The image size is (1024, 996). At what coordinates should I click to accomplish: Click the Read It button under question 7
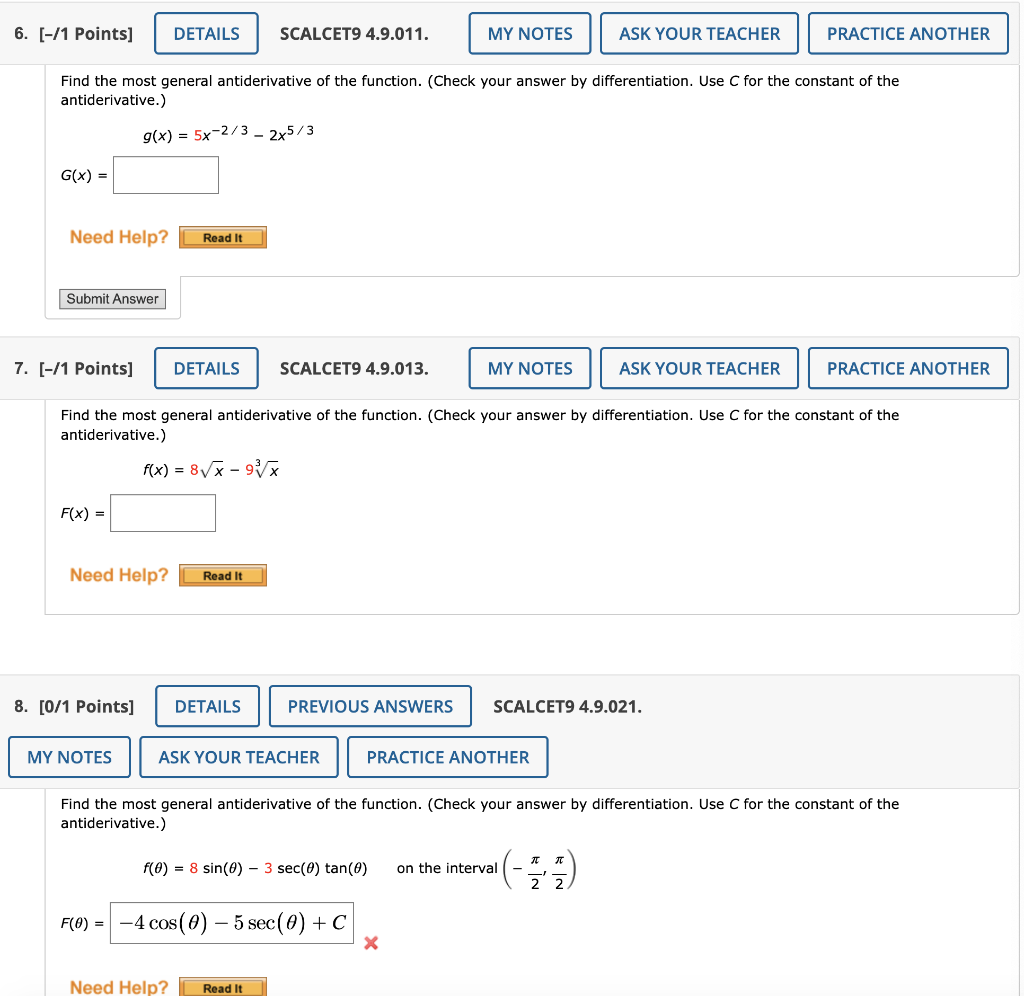point(222,575)
